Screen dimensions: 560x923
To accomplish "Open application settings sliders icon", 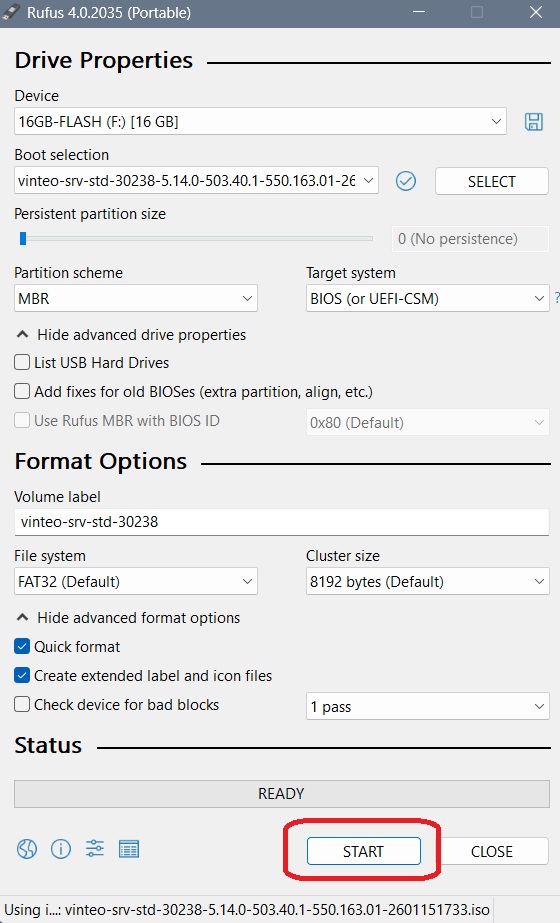I will pos(95,849).
